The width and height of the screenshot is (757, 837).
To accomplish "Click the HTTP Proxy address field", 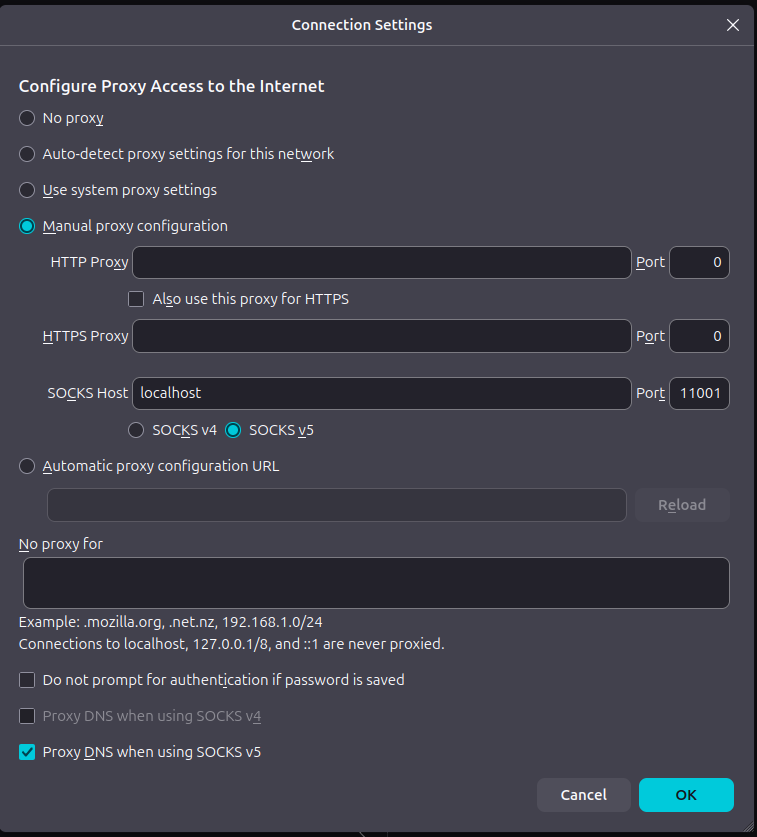I will pyautogui.click(x=381, y=263).
